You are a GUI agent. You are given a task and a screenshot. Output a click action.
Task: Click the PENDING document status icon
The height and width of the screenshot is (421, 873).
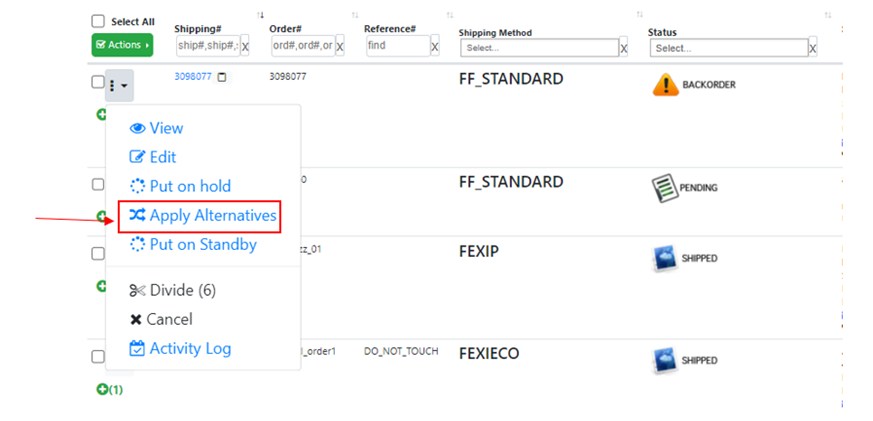point(665,187)
